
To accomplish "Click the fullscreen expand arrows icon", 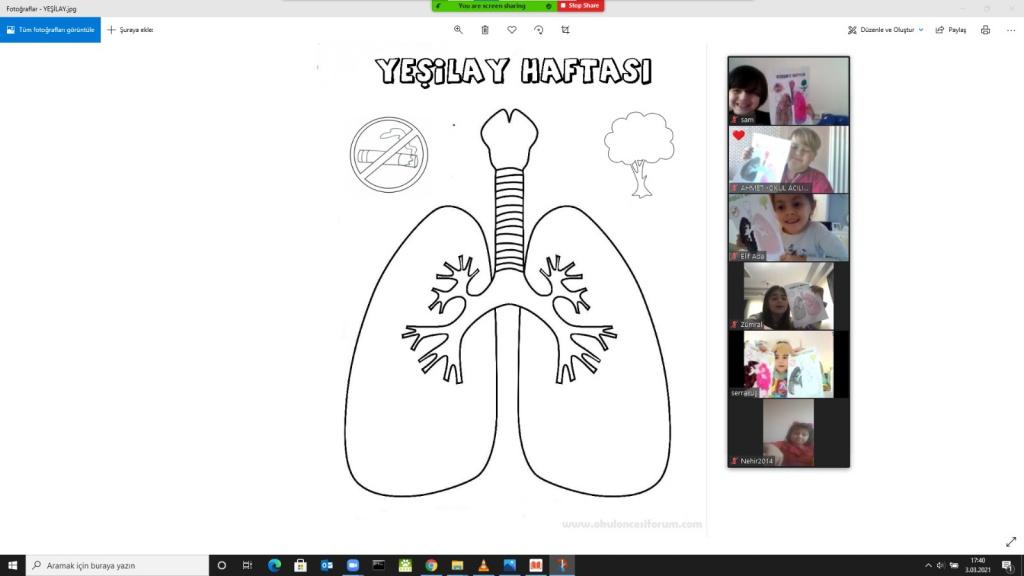I will pyautogui.click(x=1011, y=541).
